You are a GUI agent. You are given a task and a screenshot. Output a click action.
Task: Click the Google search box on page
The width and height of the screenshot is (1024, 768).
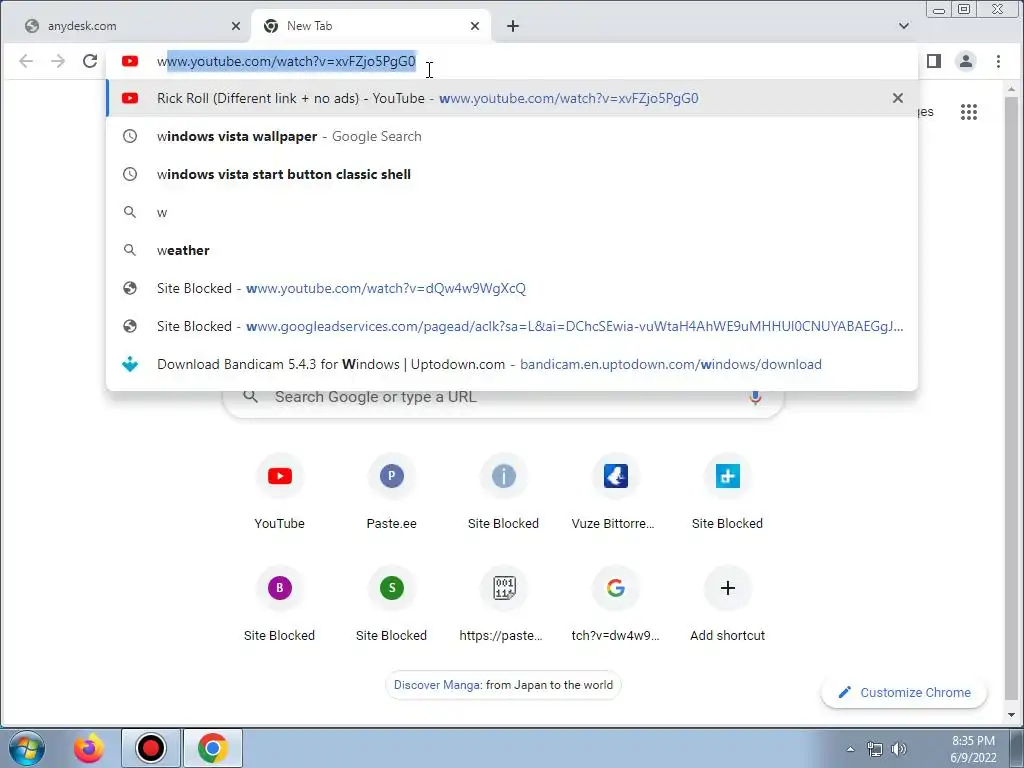503,397
